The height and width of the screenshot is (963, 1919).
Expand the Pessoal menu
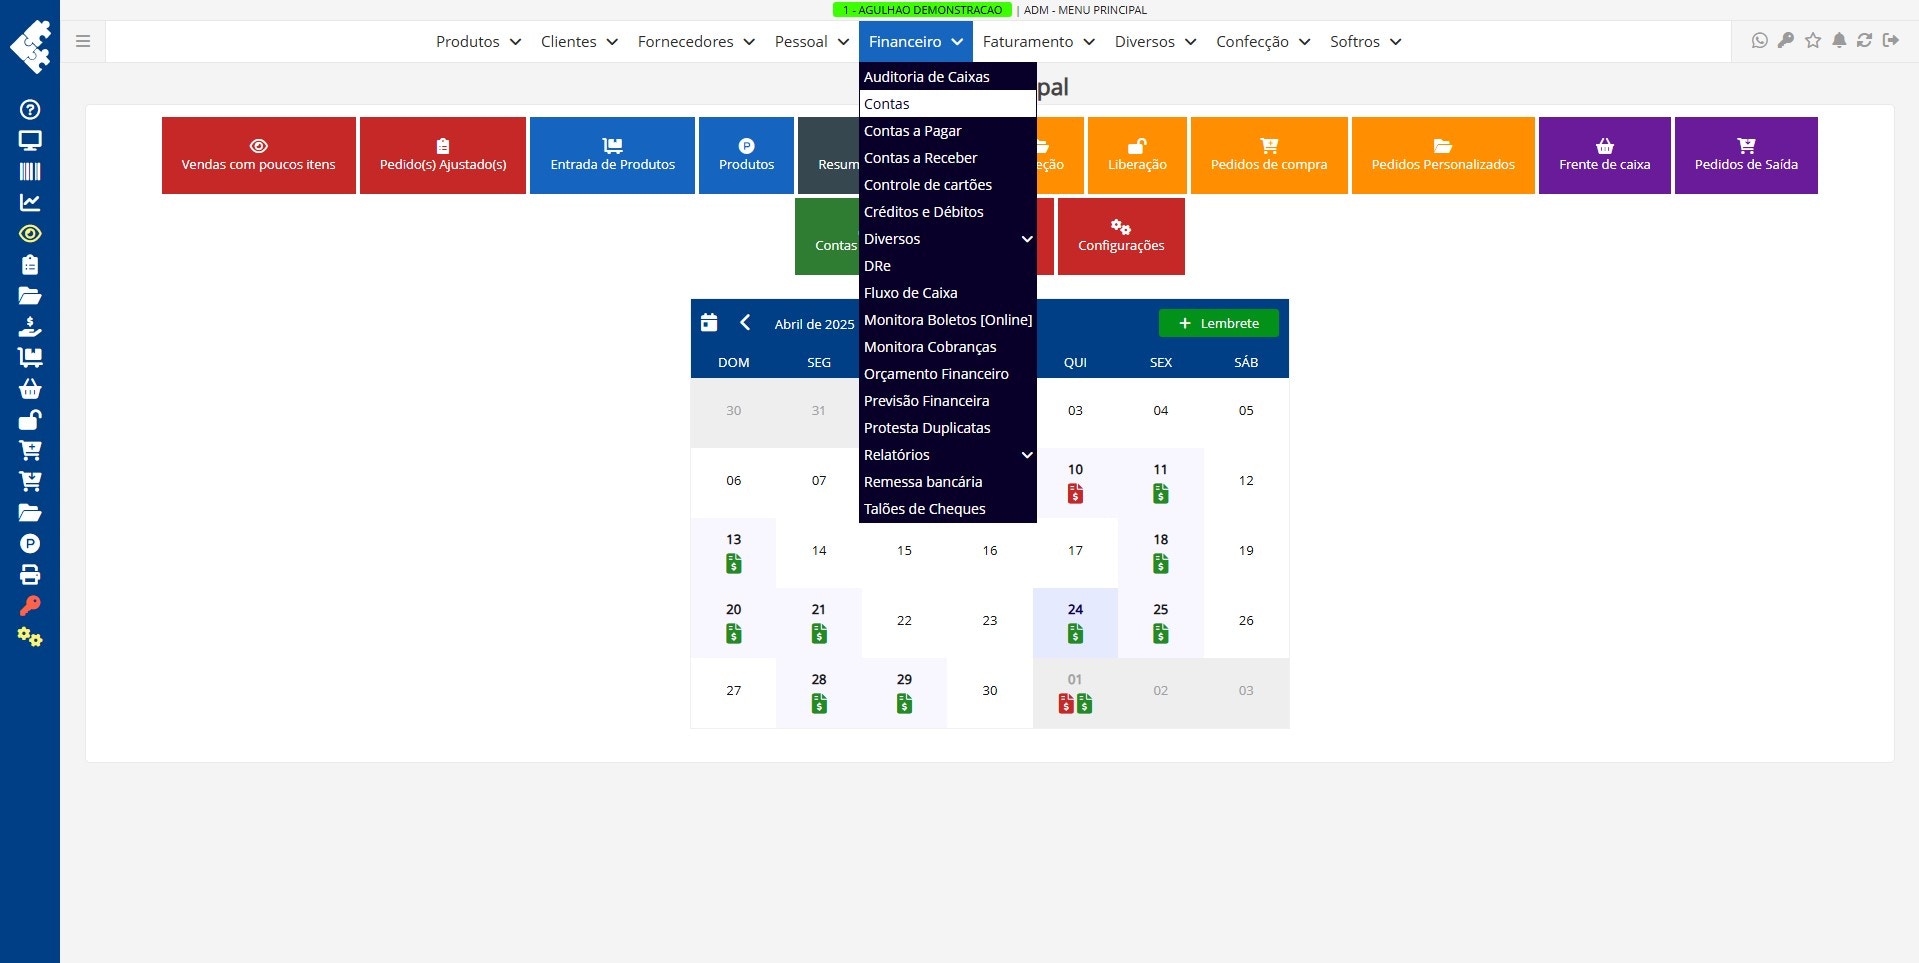point(811,42)
